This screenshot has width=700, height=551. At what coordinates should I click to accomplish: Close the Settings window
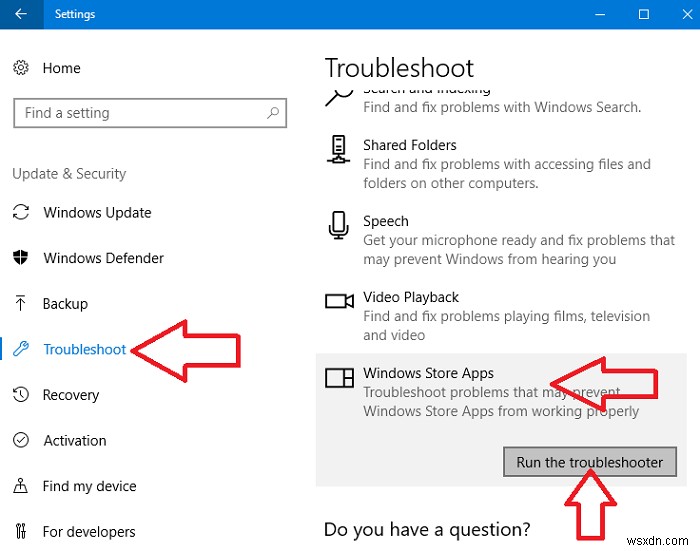[687, 14]
